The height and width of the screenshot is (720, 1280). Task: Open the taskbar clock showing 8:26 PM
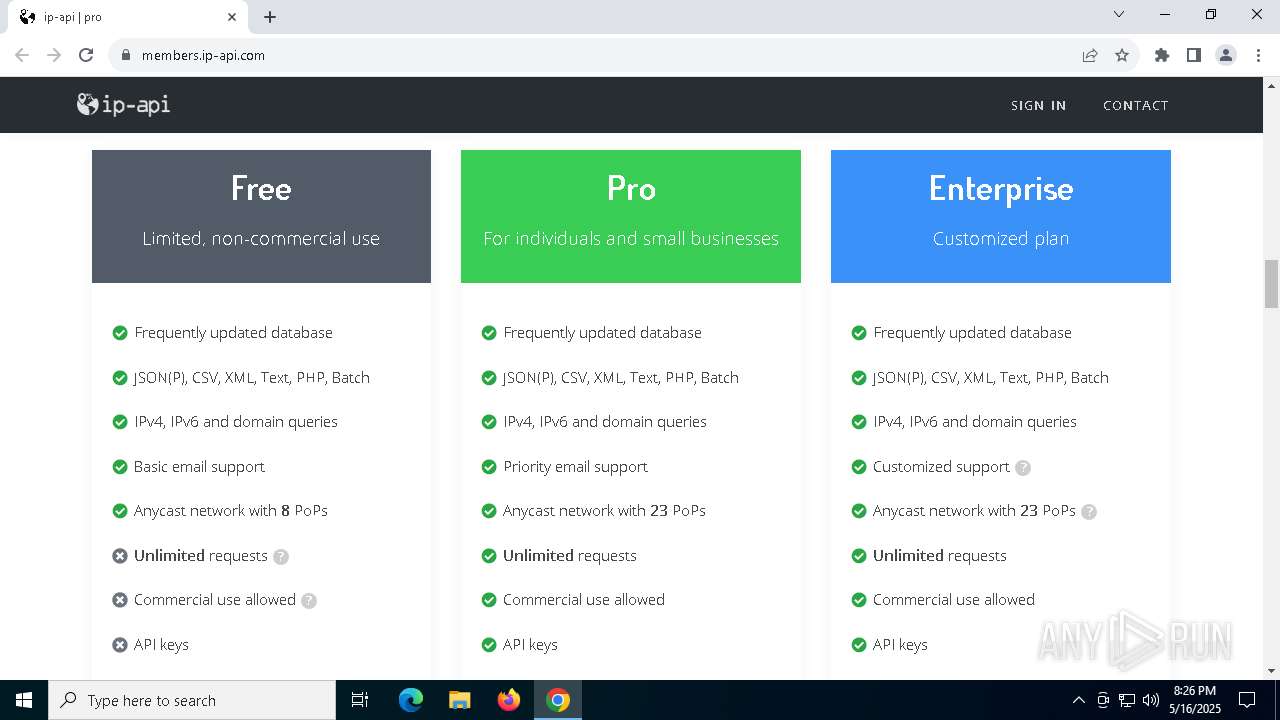tap(1195, 700)
